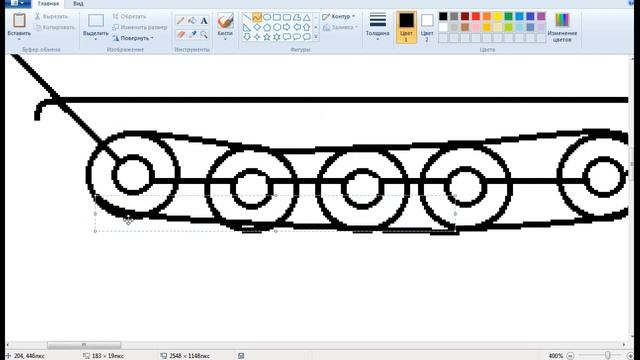Choose the Diamond shape
This screenshot has width=640, height=360.
(257, 27)
